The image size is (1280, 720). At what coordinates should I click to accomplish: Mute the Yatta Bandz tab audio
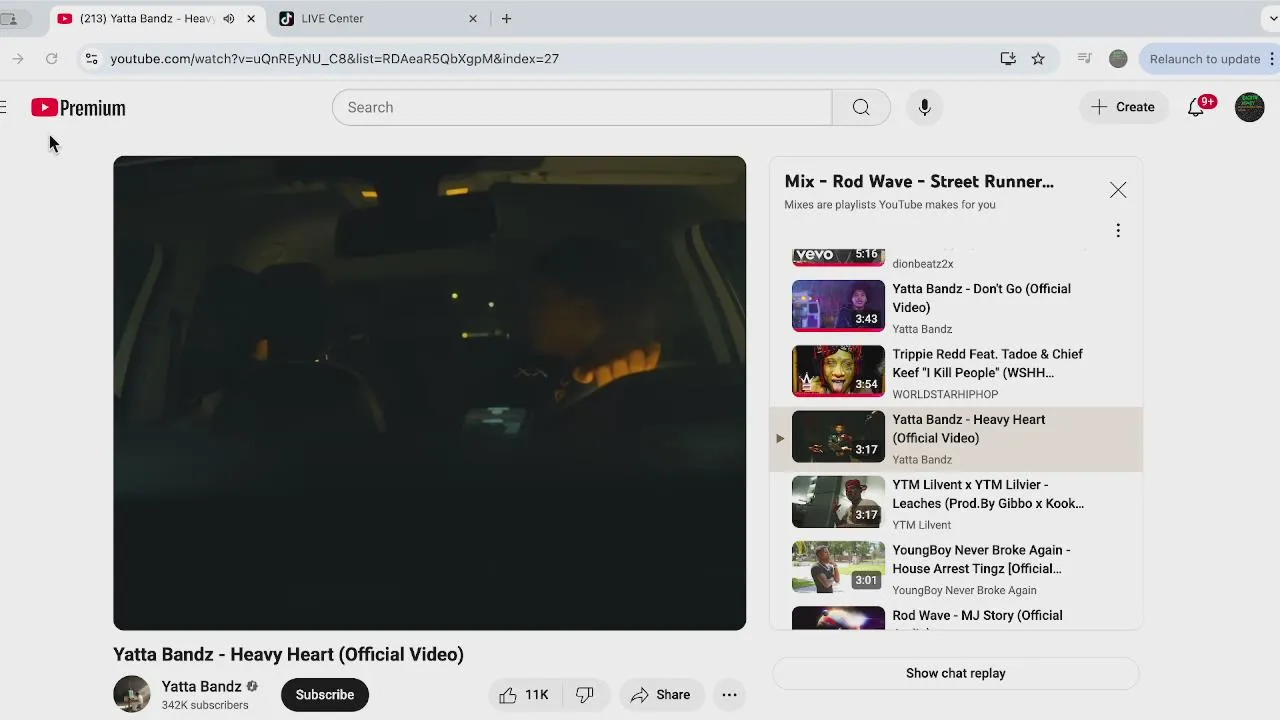tap(229, 19)
